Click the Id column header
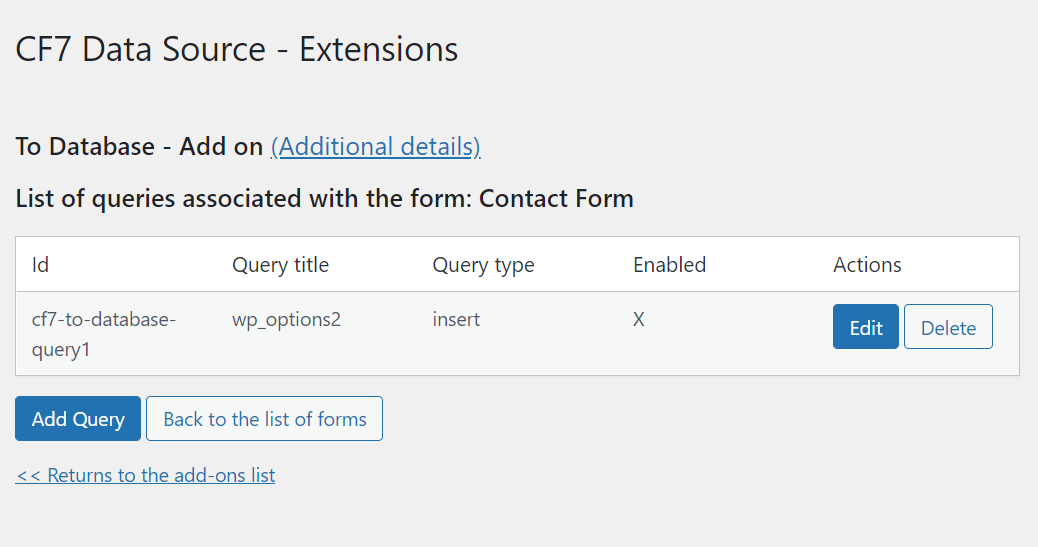 [41, 265]
